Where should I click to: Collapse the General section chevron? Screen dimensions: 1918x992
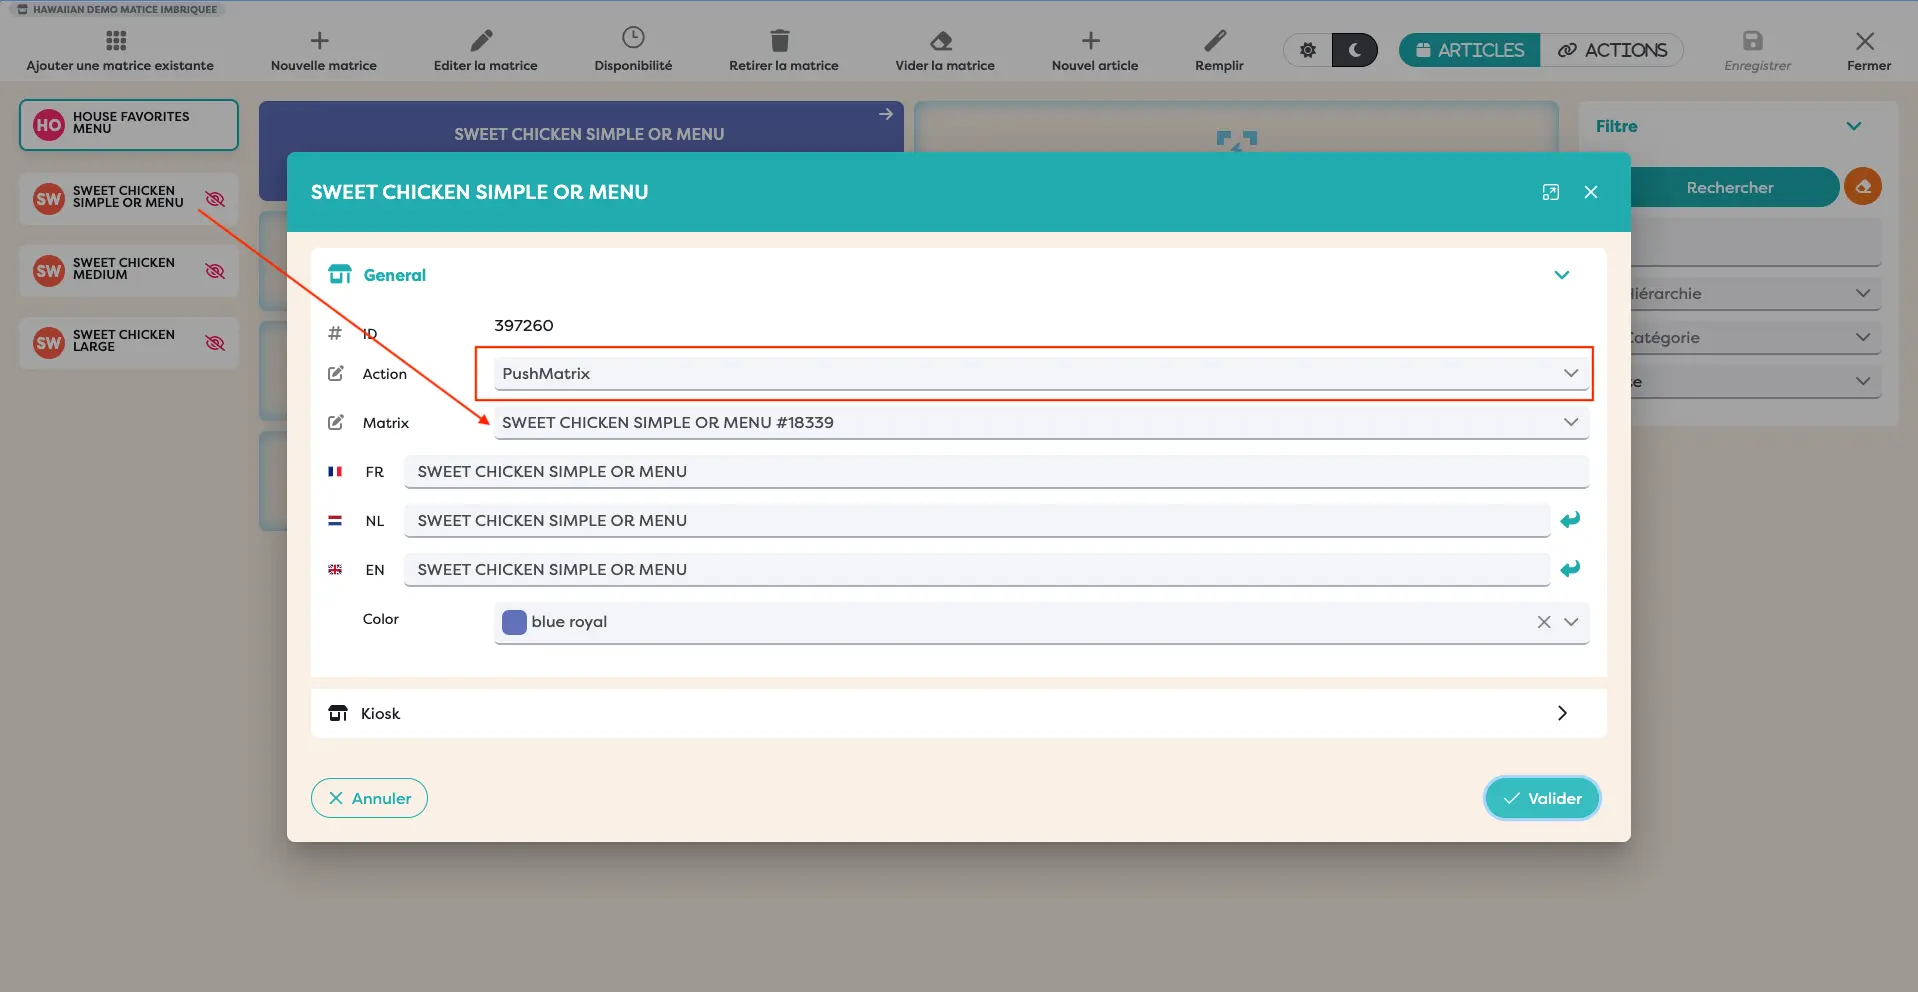pyautogui.click(x=1562, y=275)
